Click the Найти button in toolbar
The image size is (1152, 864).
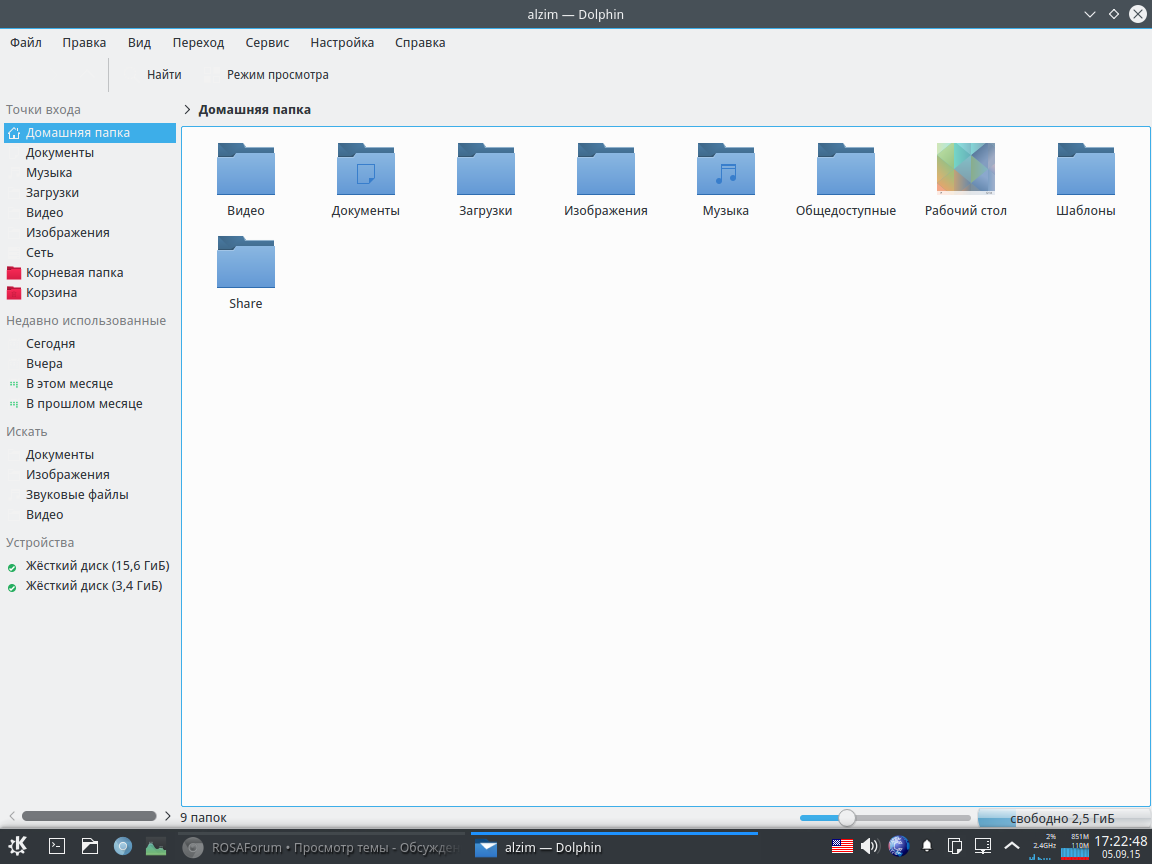pos(163,75)
